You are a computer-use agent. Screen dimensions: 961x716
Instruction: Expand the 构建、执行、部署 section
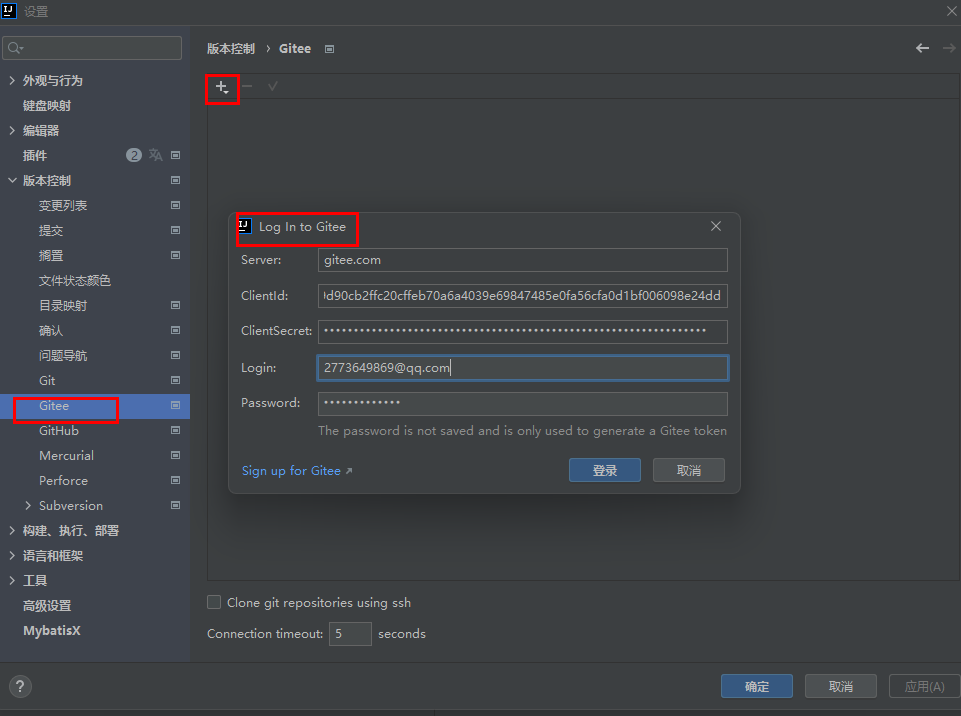click(12, 531)
